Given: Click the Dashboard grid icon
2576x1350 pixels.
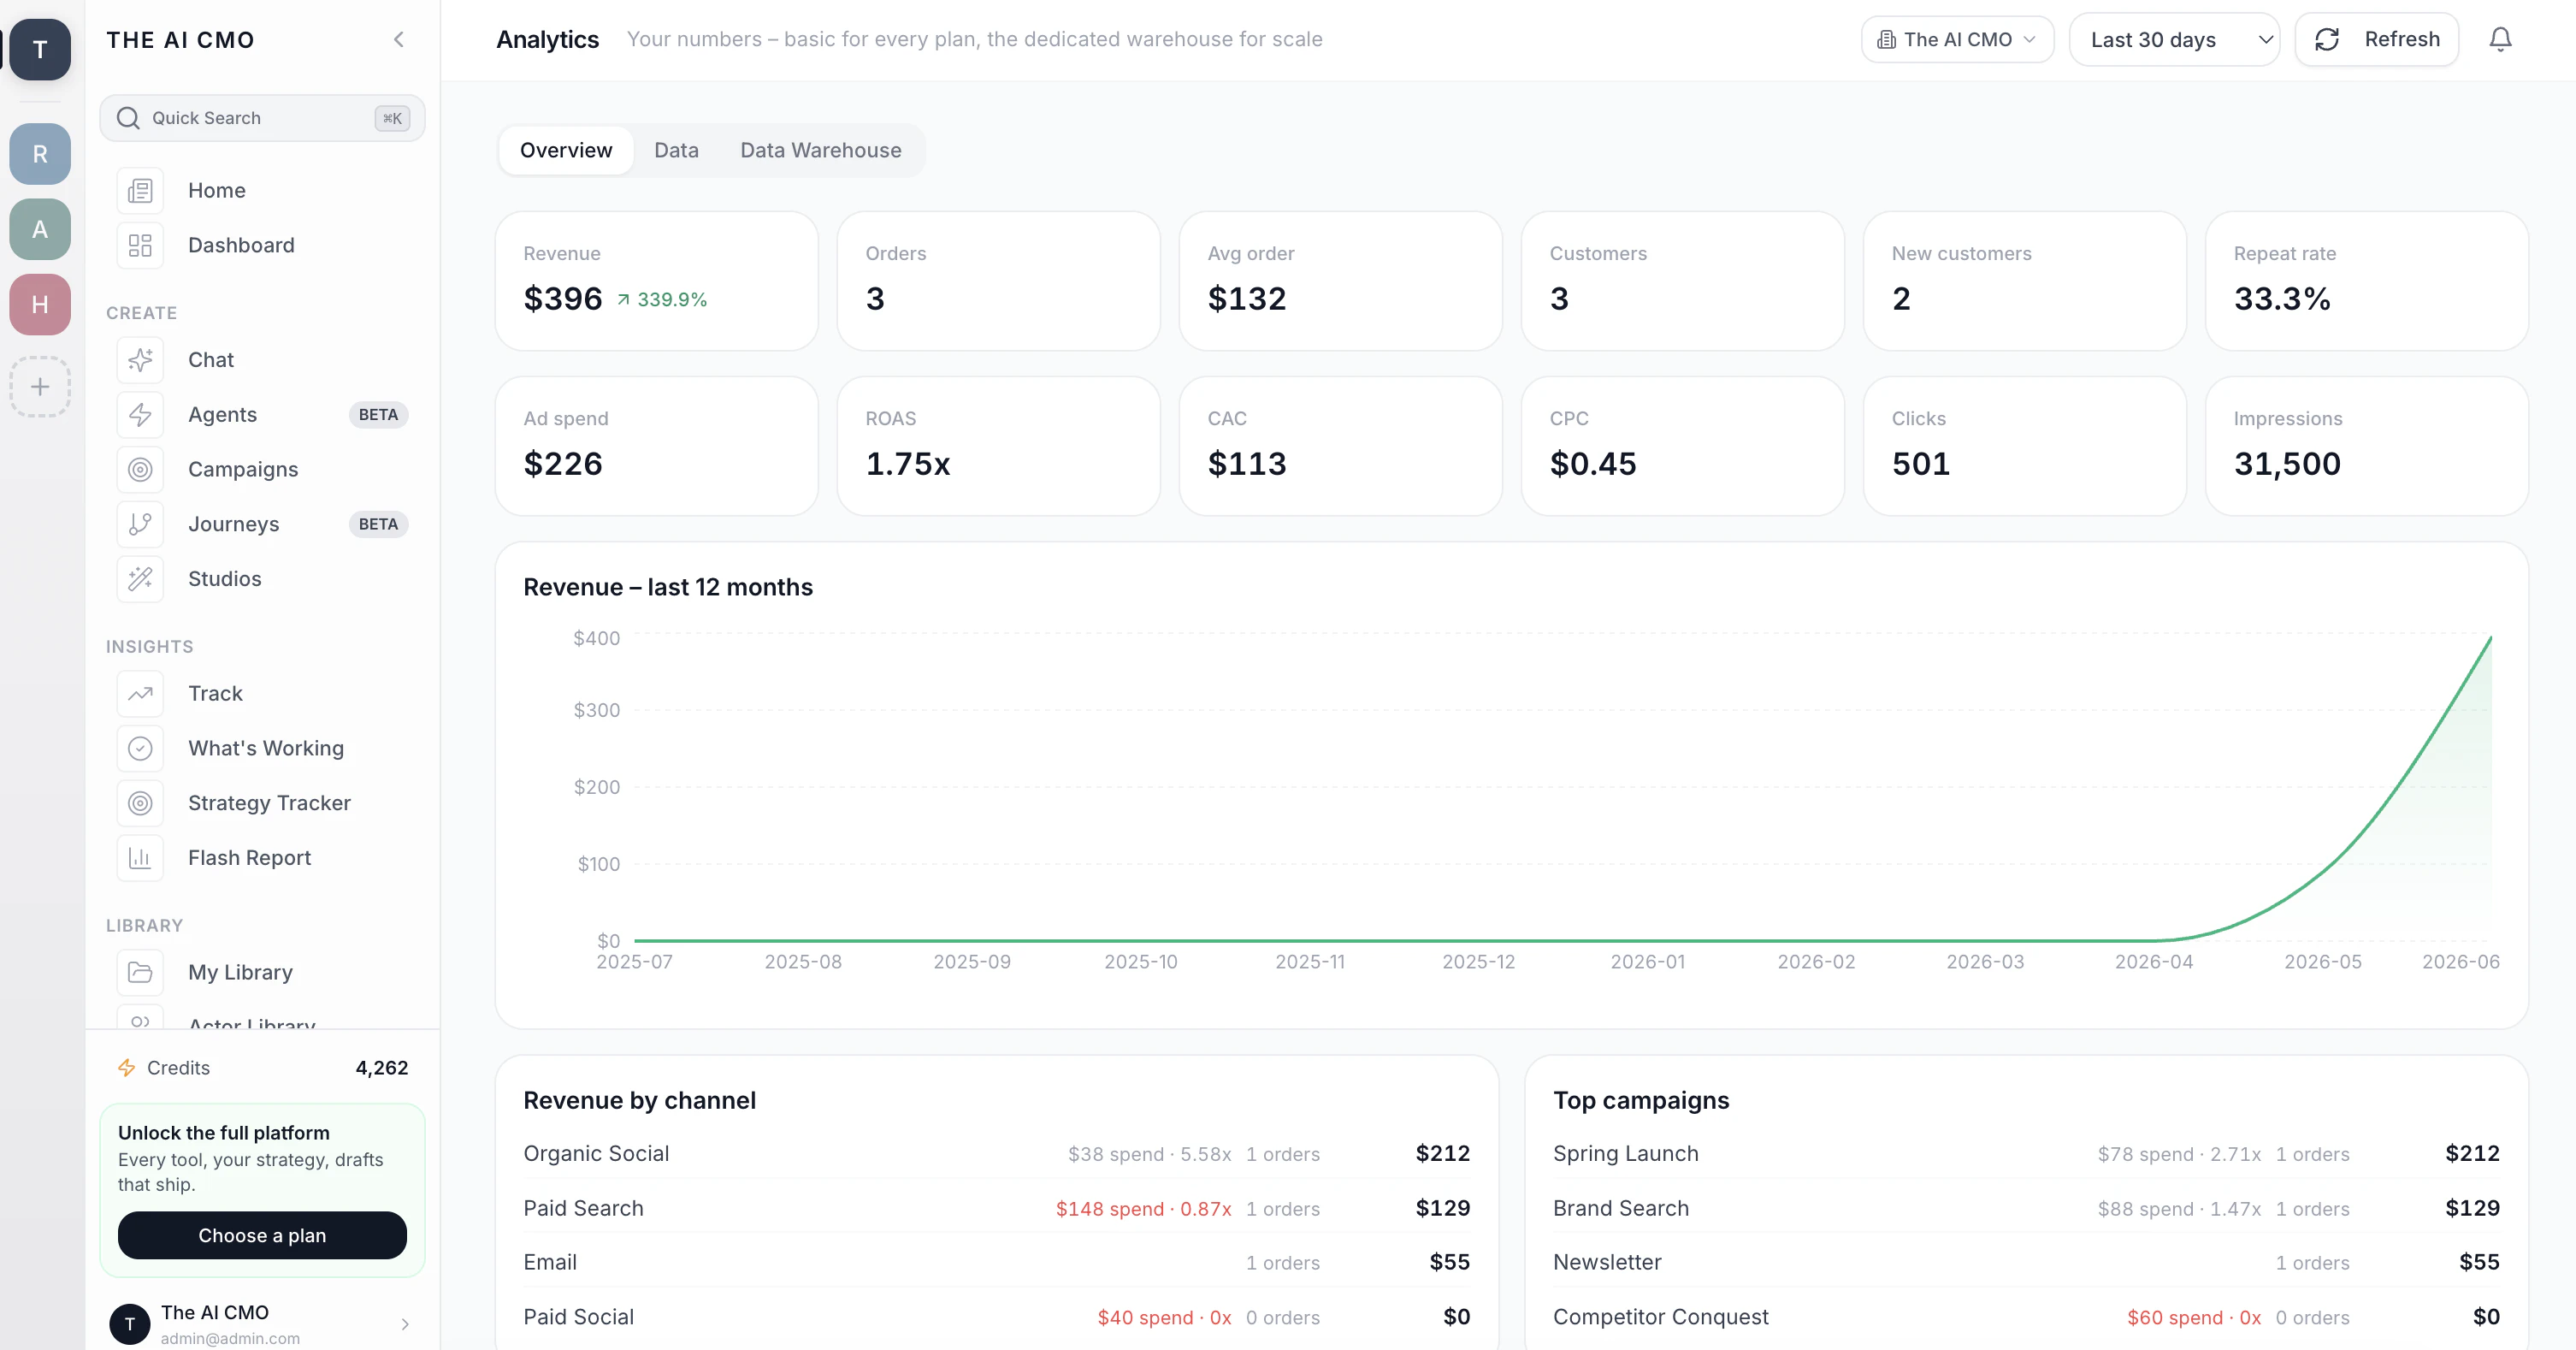Looking at the screenshot, I should point(140,245).
